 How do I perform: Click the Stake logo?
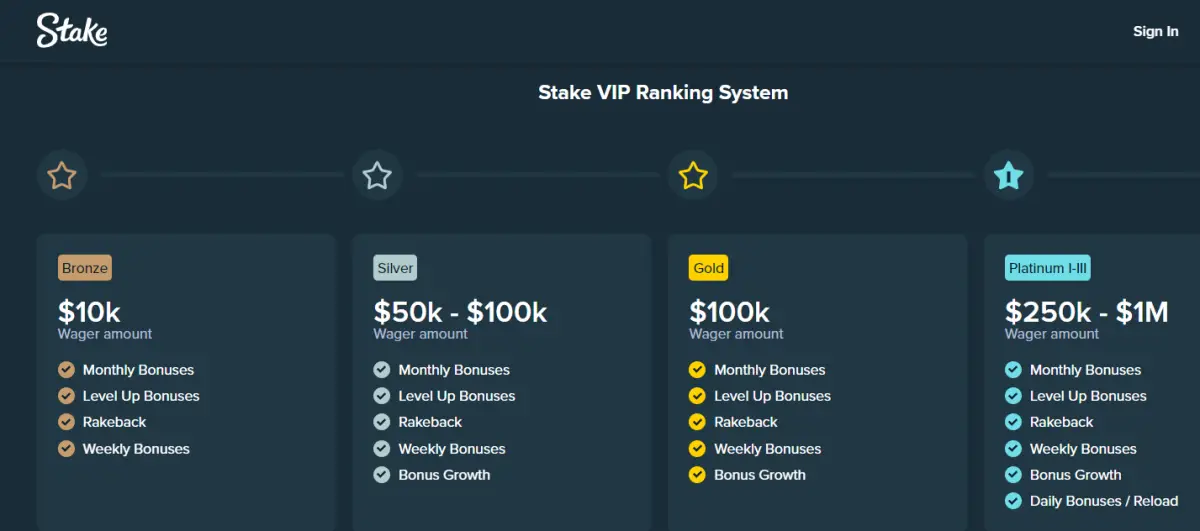72,31
